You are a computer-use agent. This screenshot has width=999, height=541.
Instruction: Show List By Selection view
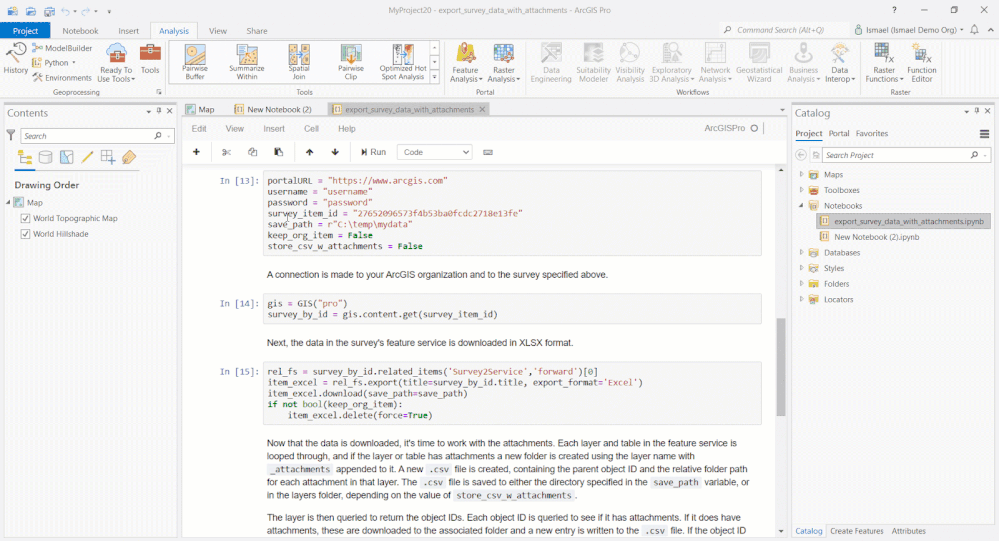coord(66,157)
